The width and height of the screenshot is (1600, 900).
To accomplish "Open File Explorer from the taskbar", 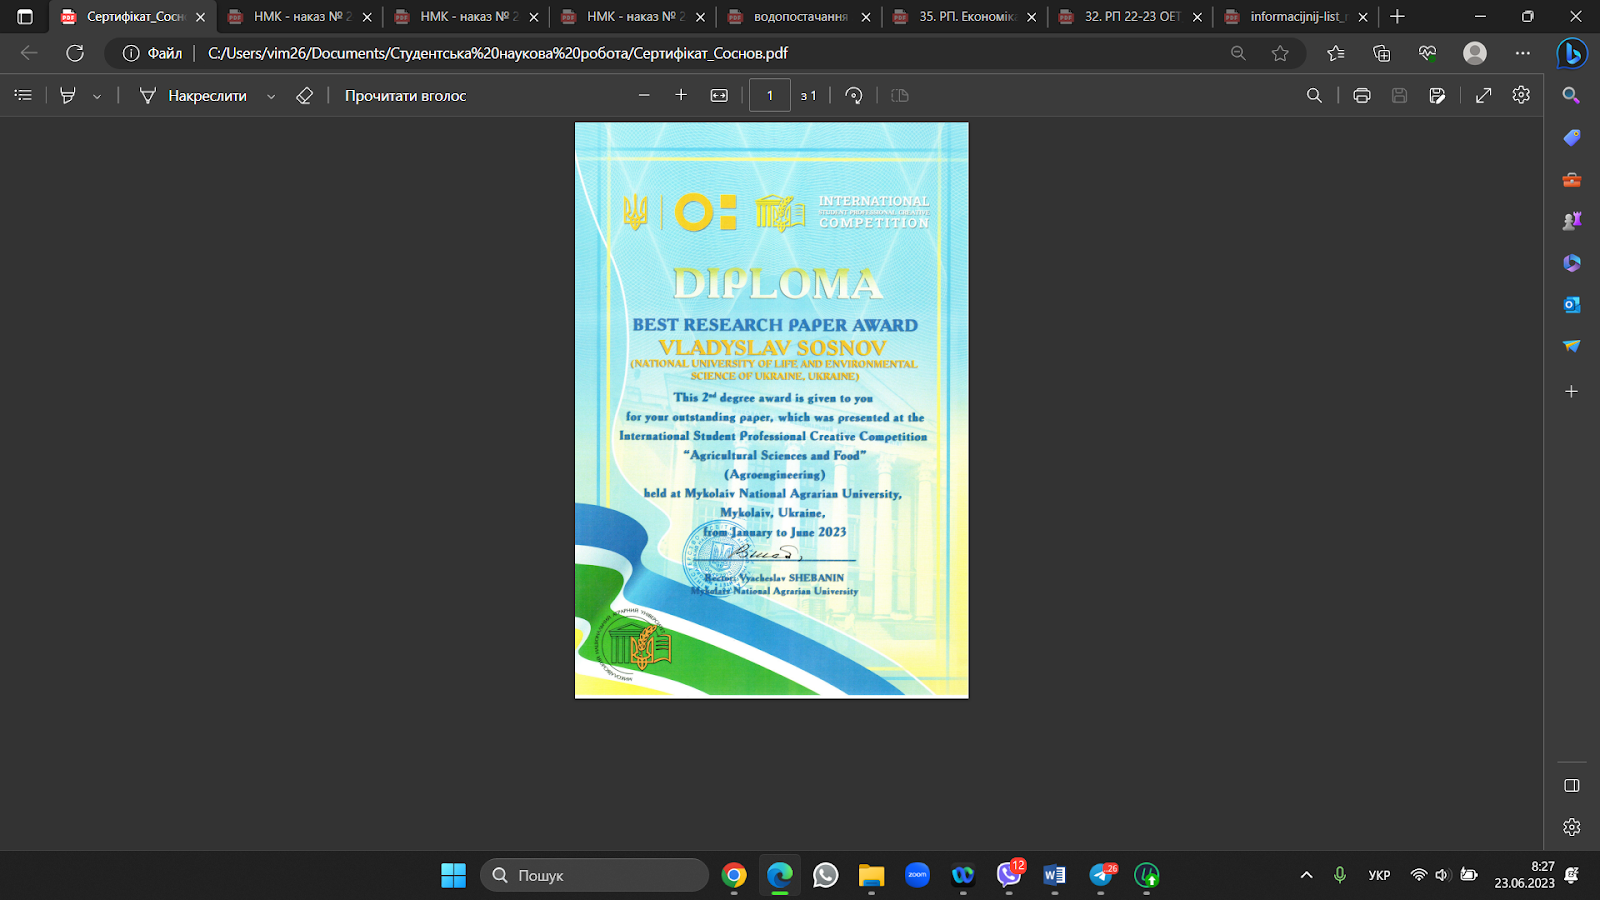I will 871,875.
